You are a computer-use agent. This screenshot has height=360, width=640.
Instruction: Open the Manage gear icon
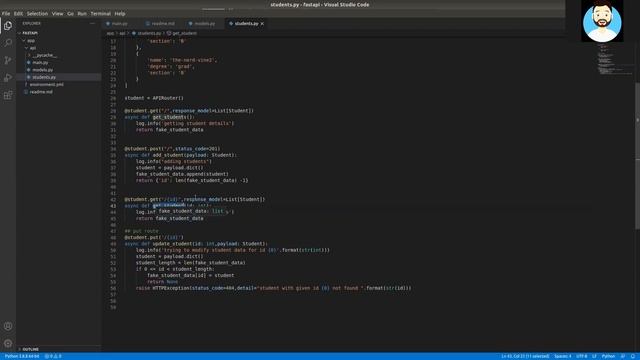tap(8, 343)
